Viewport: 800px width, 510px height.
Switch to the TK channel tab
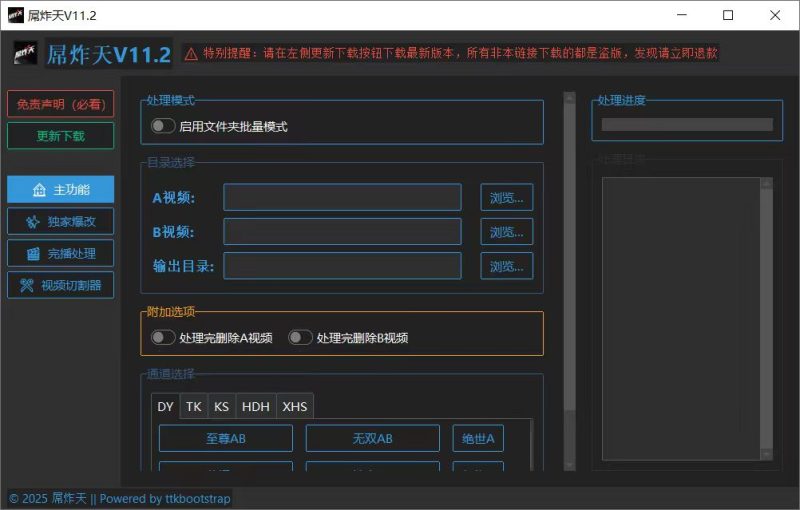pos(194,406)
